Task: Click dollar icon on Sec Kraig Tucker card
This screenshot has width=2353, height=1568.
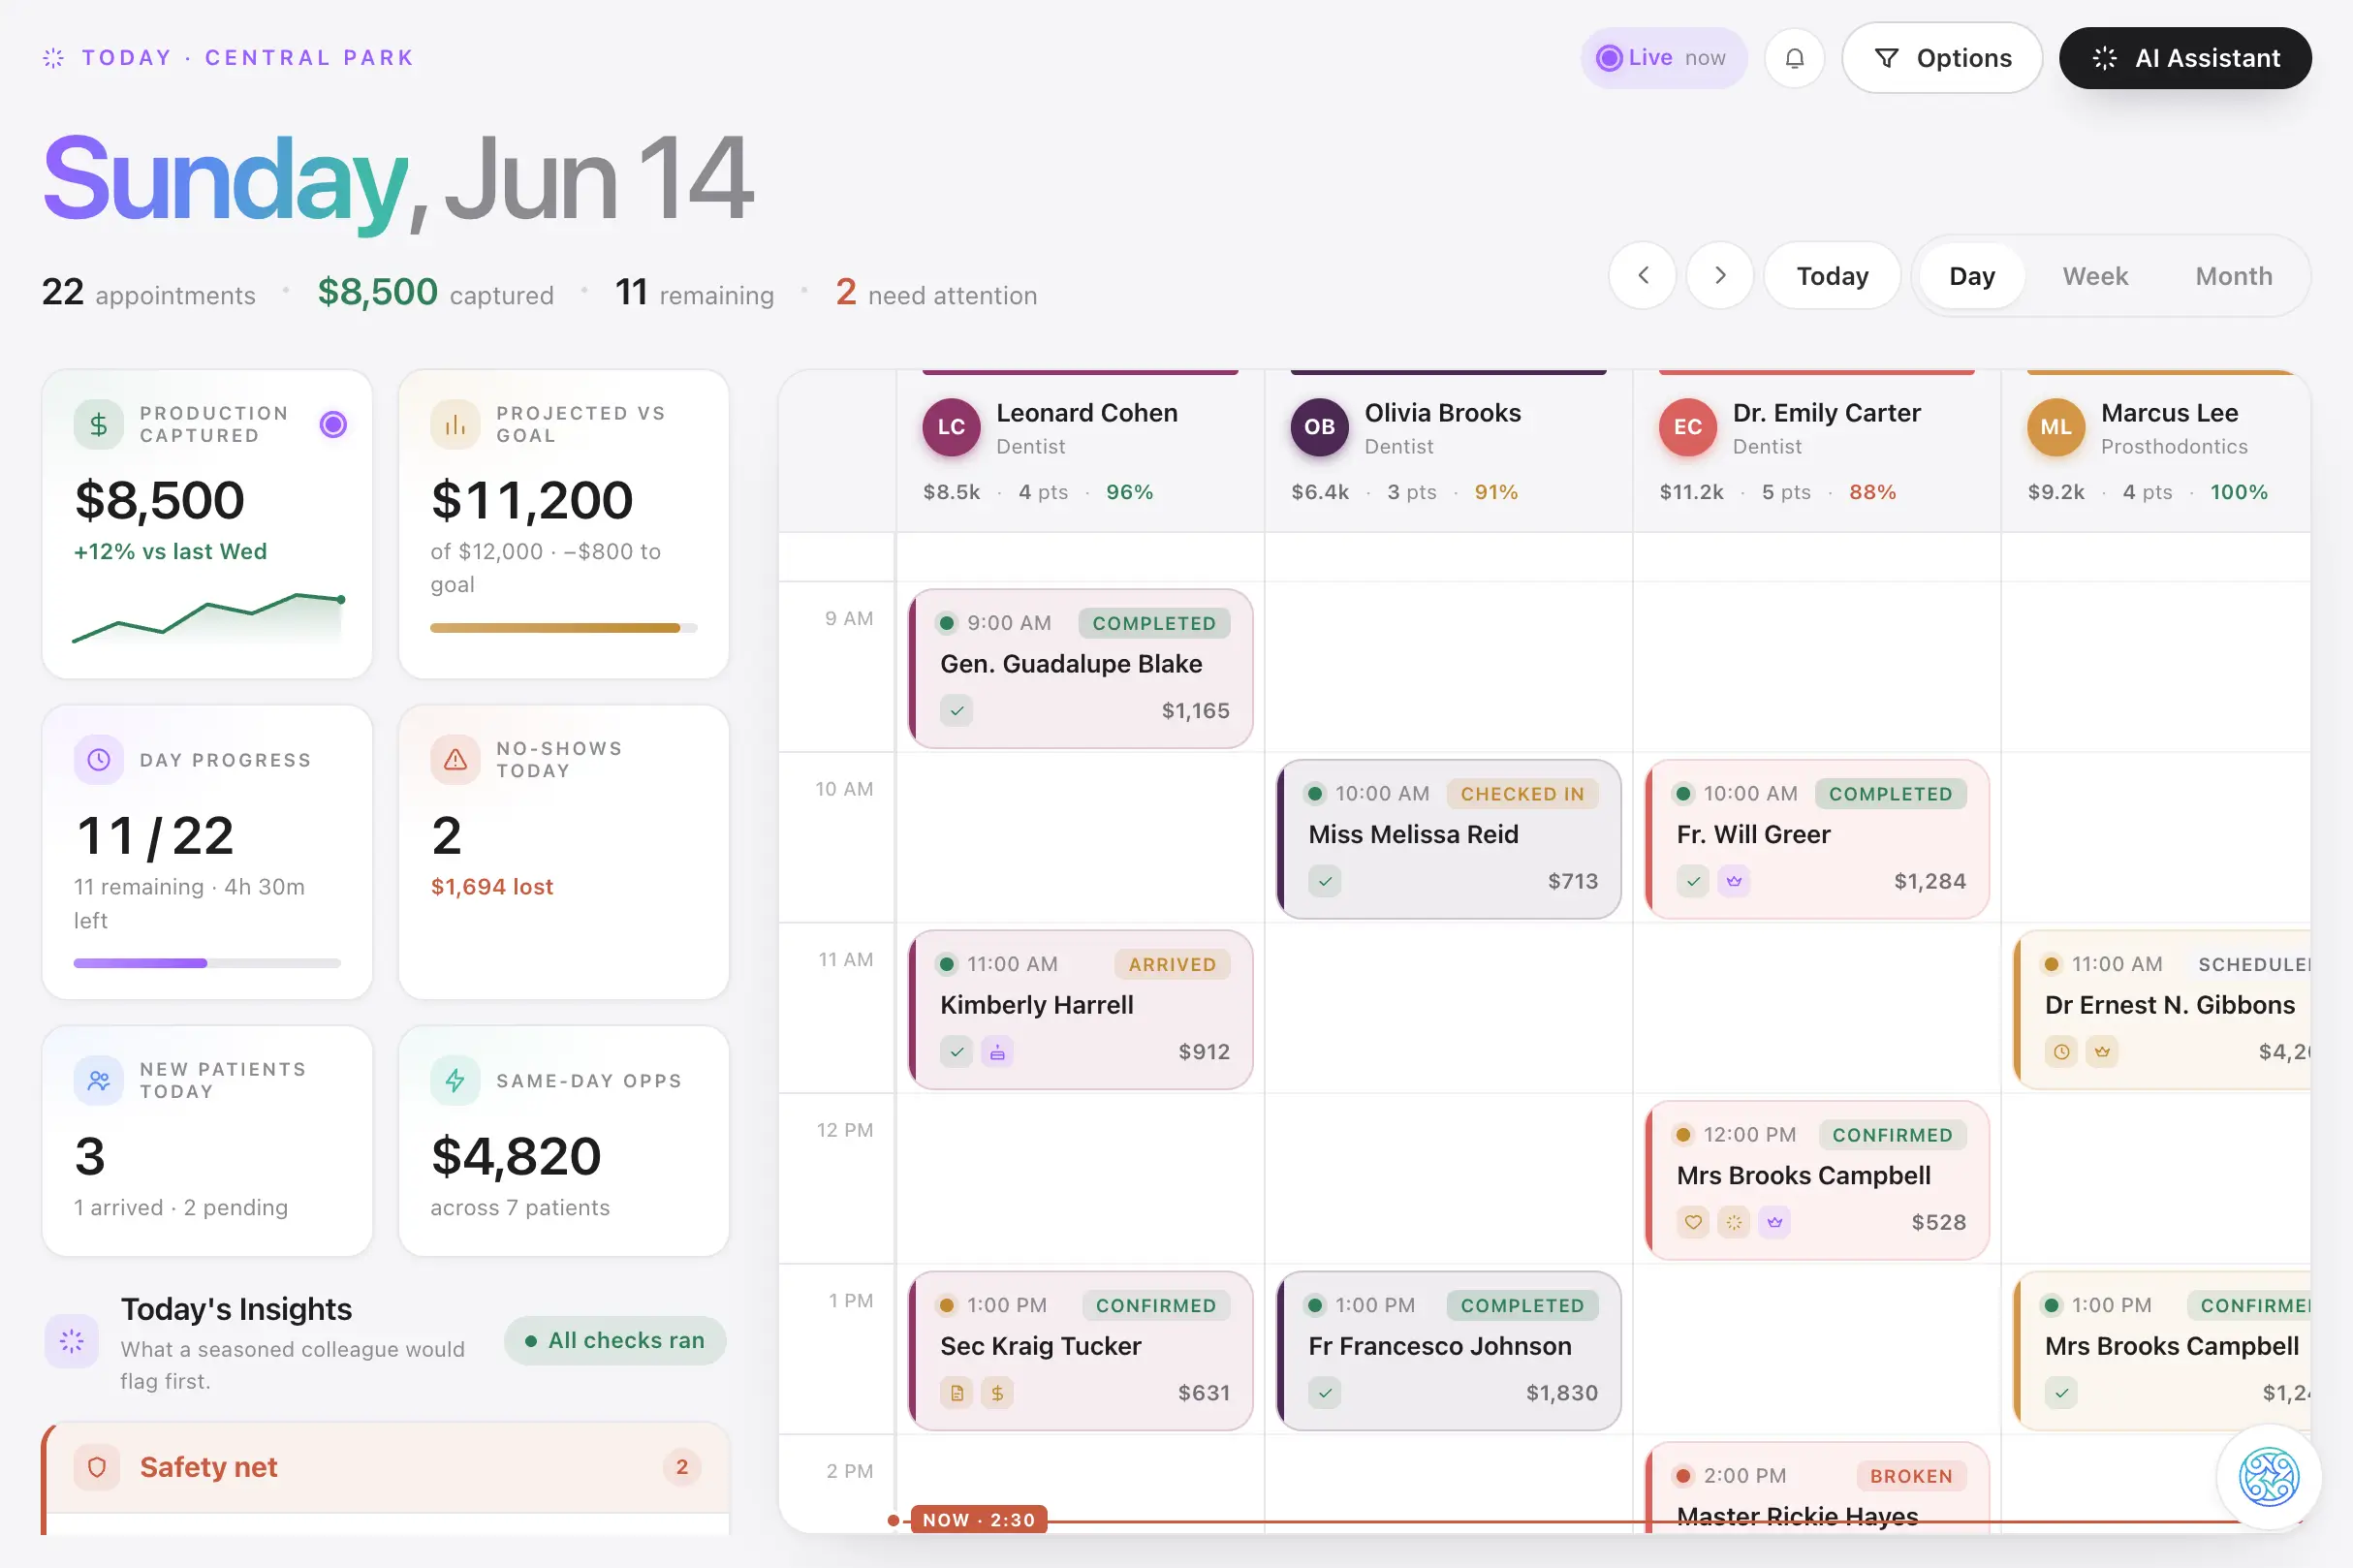Action: point(996,1393)
